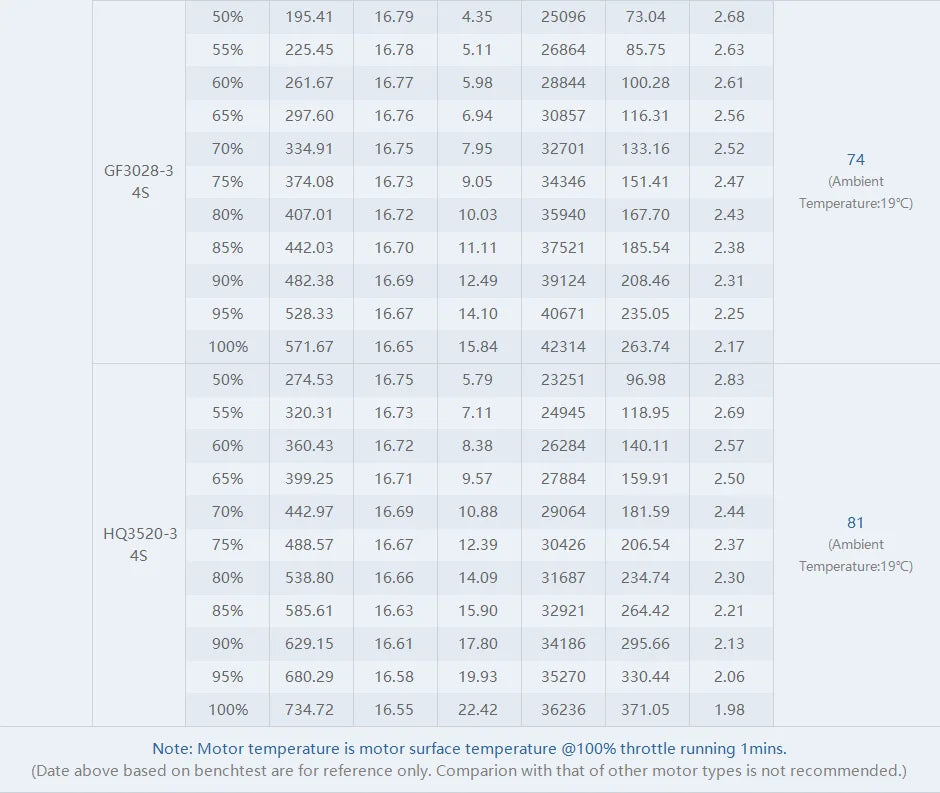
Task: Click the motor temperature note text
Action: coord(469,748)
